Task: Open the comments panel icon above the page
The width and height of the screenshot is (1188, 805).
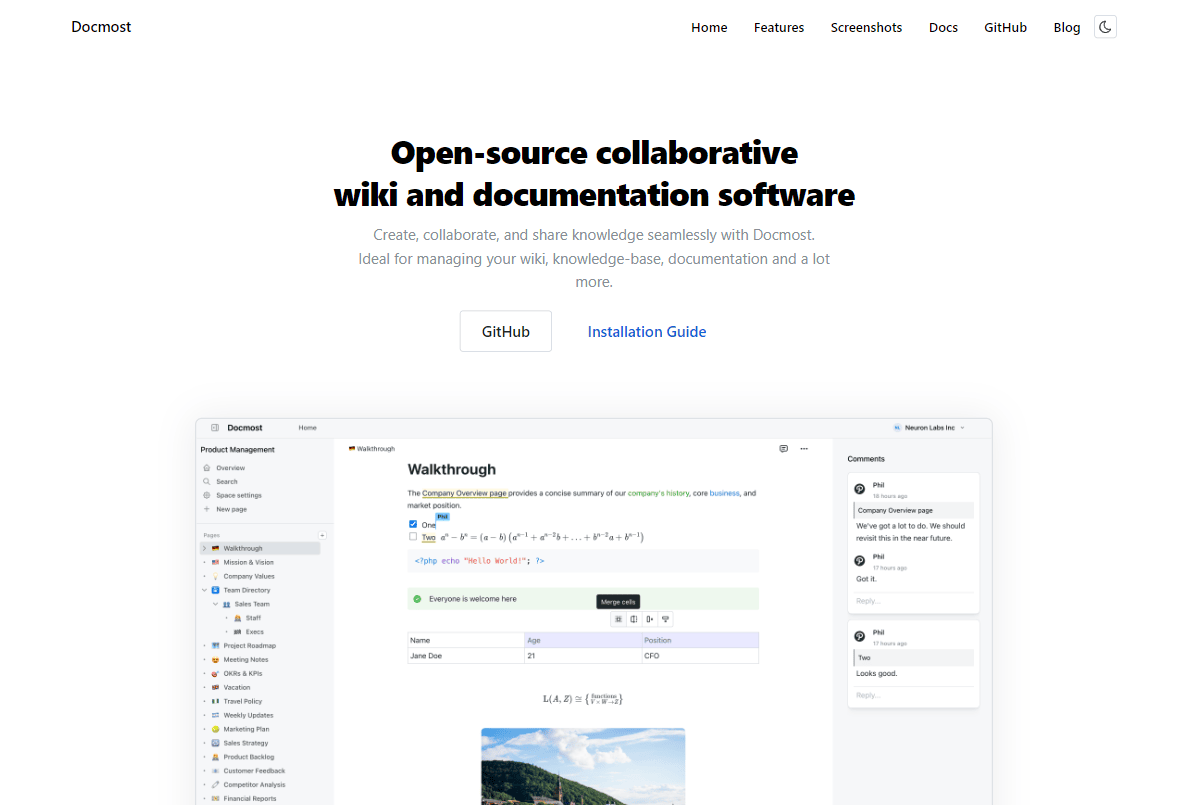Action: point(784,449)
